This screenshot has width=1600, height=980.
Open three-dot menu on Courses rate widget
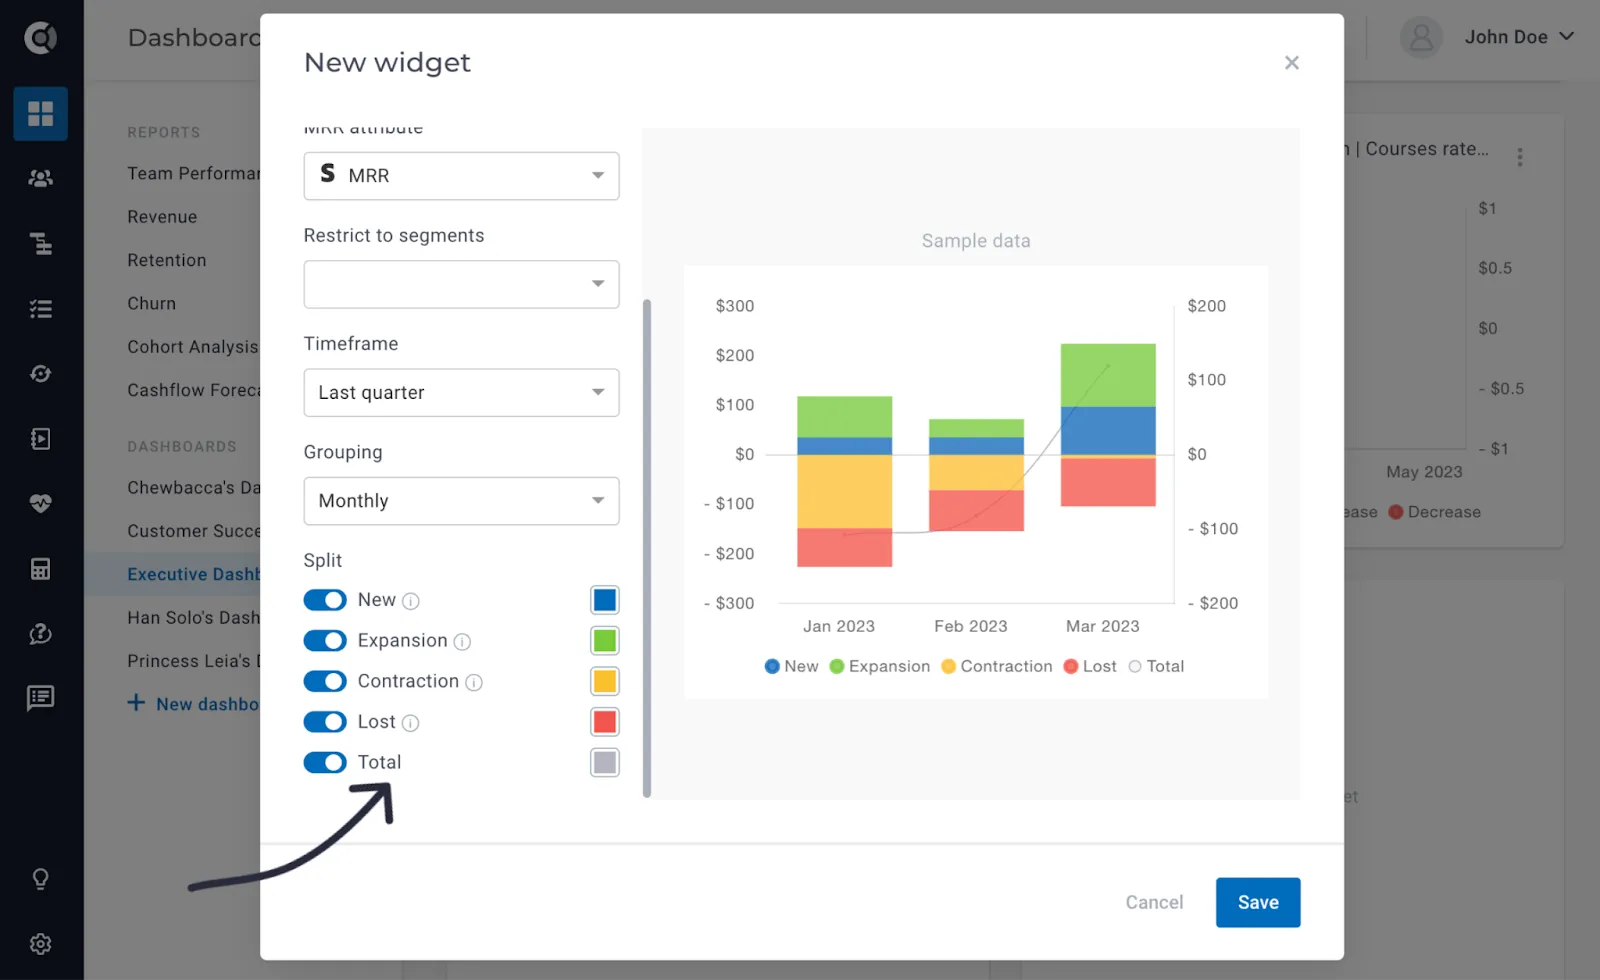point(1520,157)
